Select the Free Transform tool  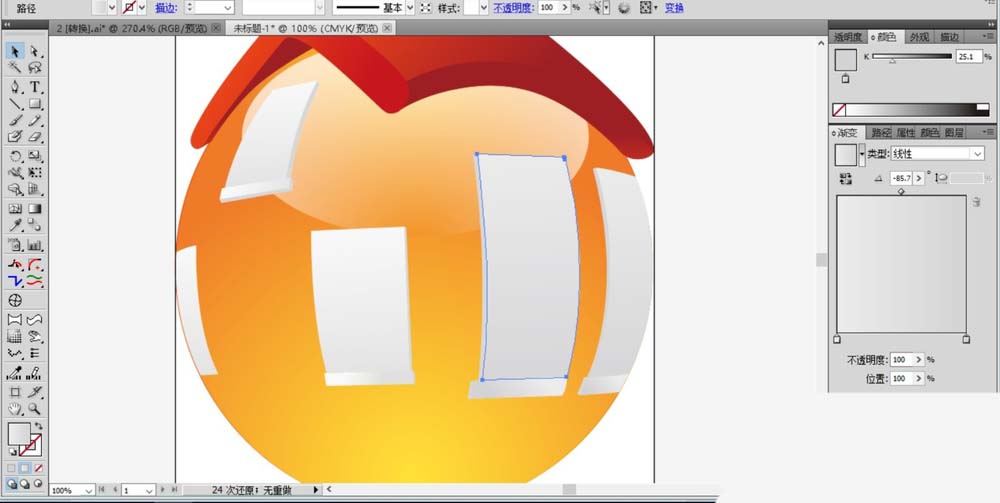[x=35, y=172]
